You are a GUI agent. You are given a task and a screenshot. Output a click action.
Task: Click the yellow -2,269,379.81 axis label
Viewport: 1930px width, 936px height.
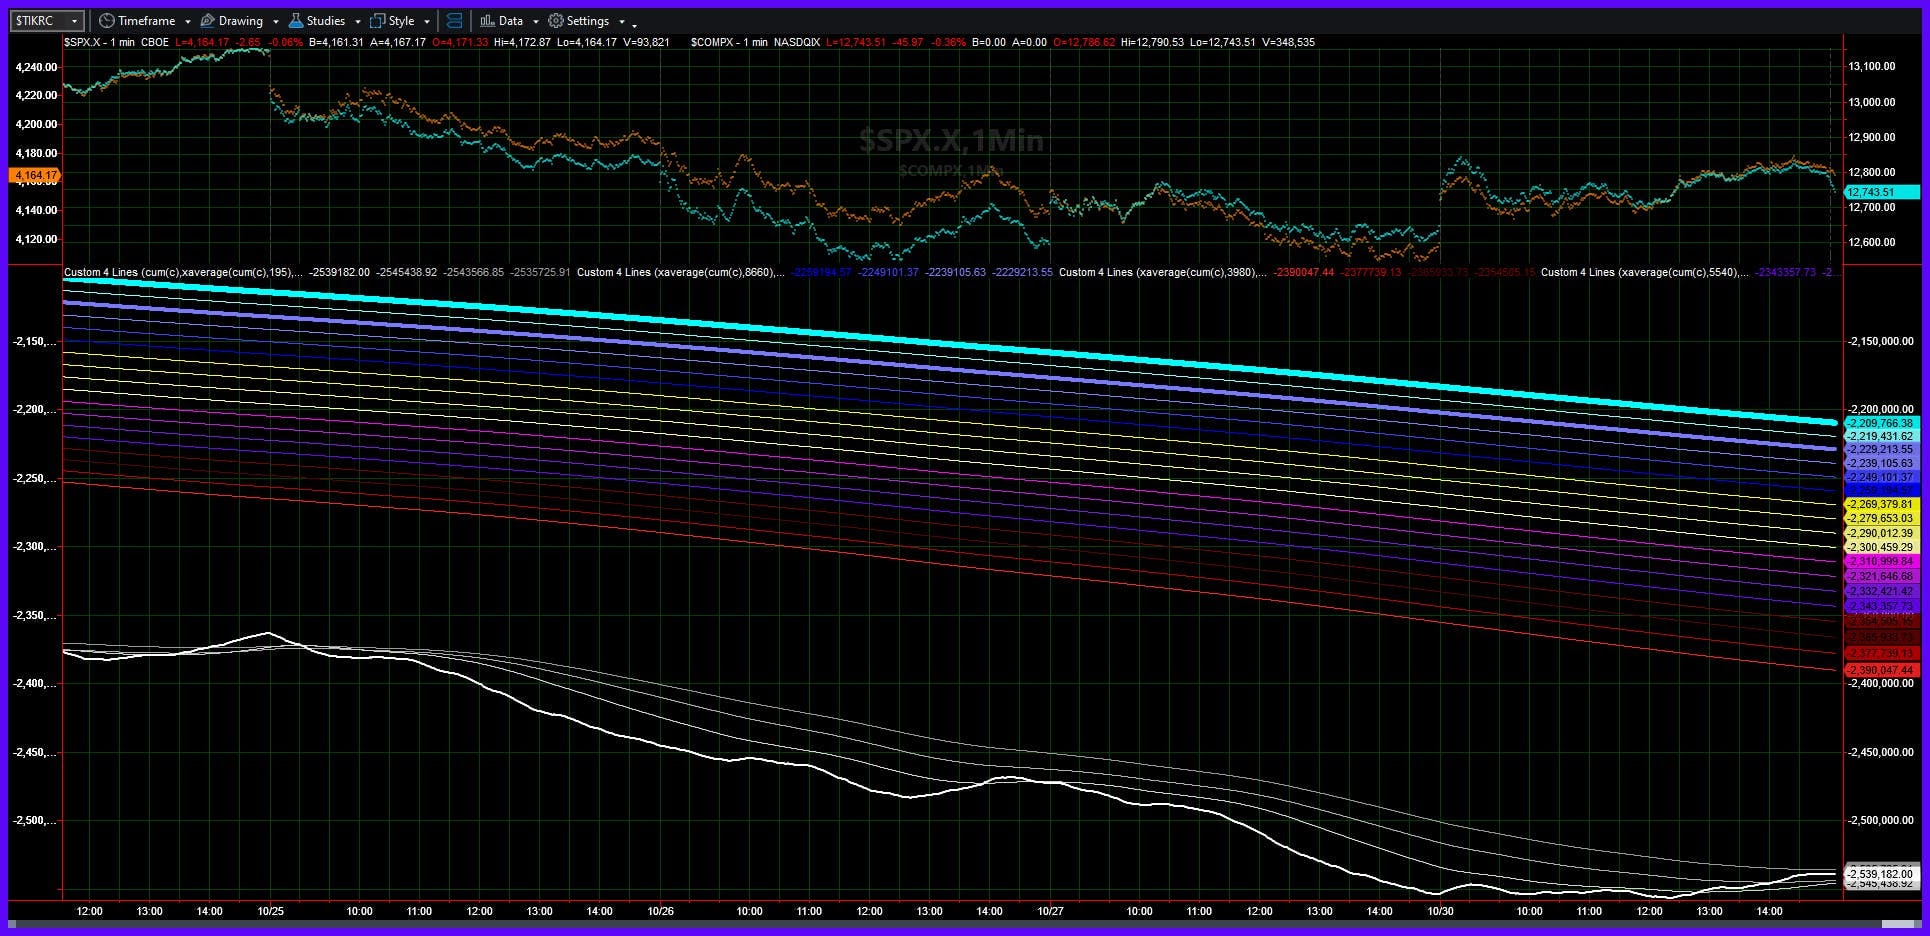pyautogui.click(x=1883, y=505)
